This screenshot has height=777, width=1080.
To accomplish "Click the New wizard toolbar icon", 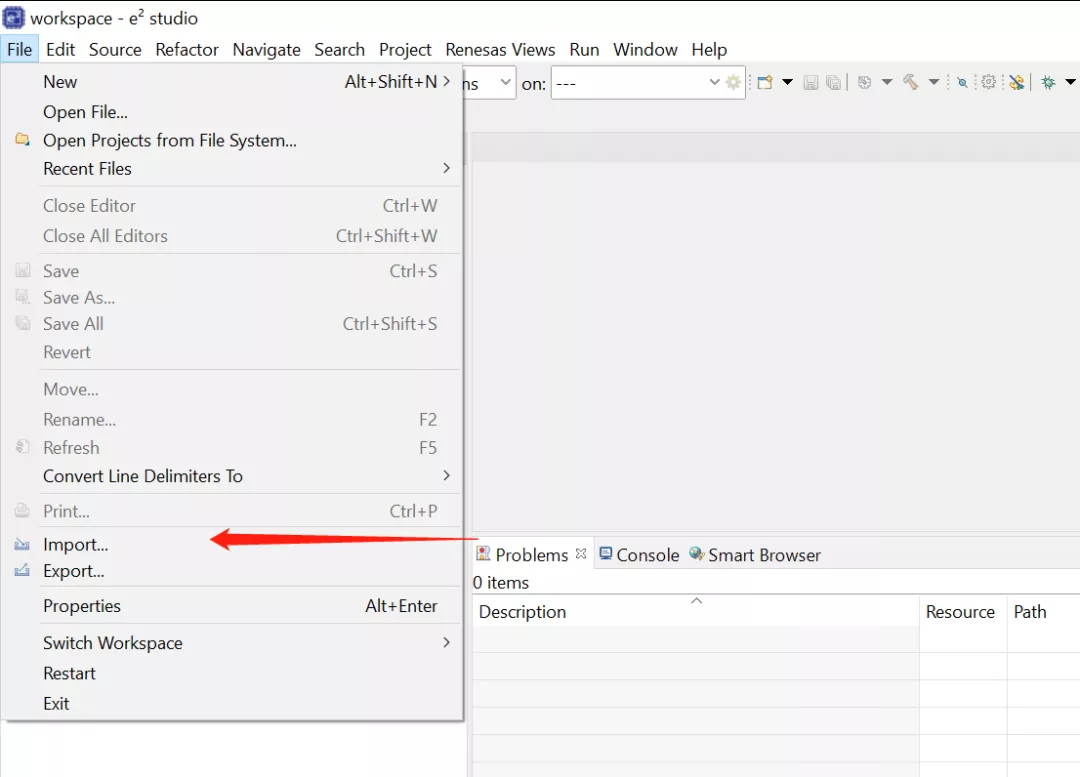I will 765,83.
